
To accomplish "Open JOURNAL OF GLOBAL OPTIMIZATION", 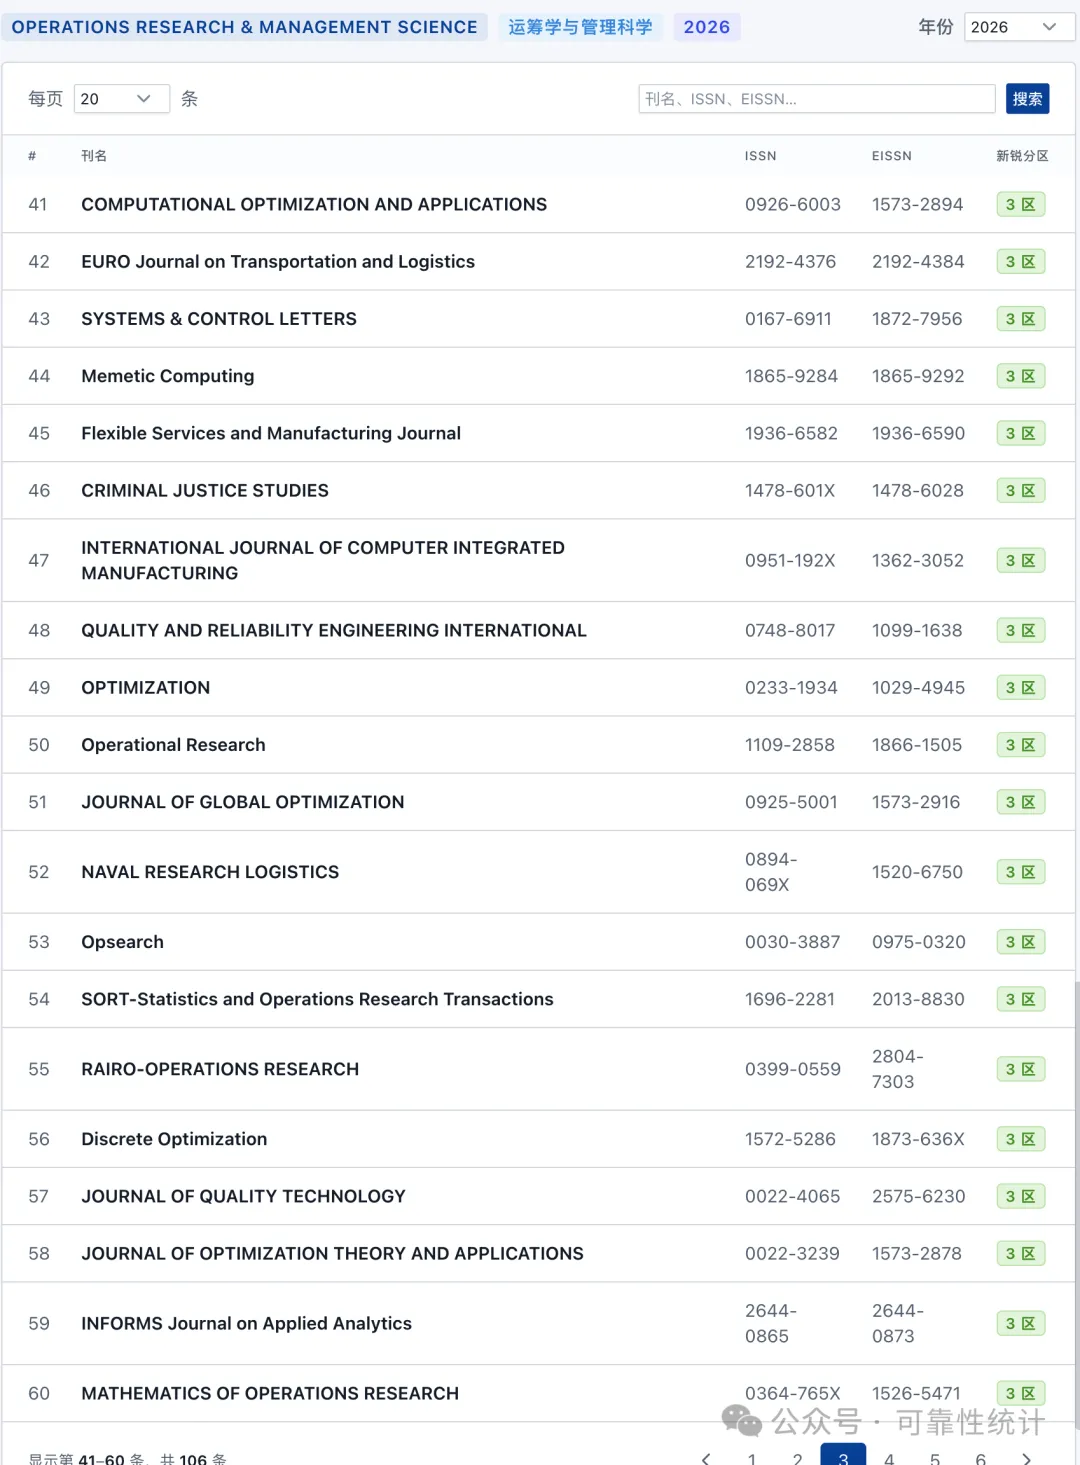I will click(243, 802).
